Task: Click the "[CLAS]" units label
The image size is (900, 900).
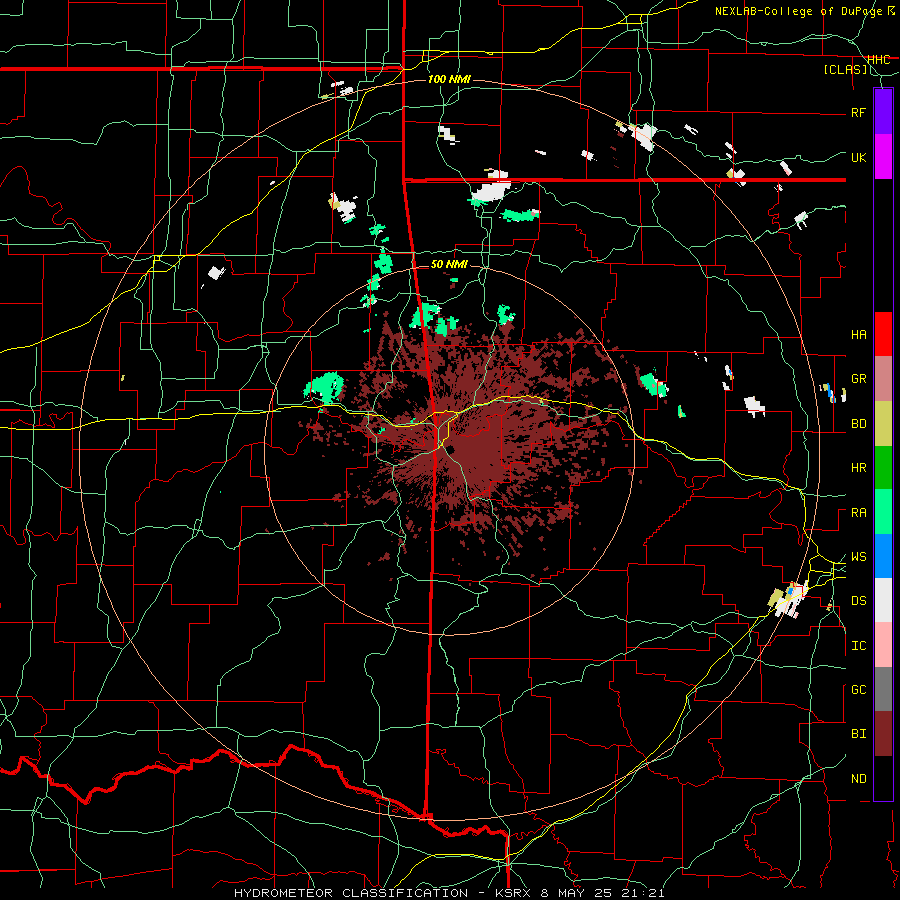Action: 845,70
